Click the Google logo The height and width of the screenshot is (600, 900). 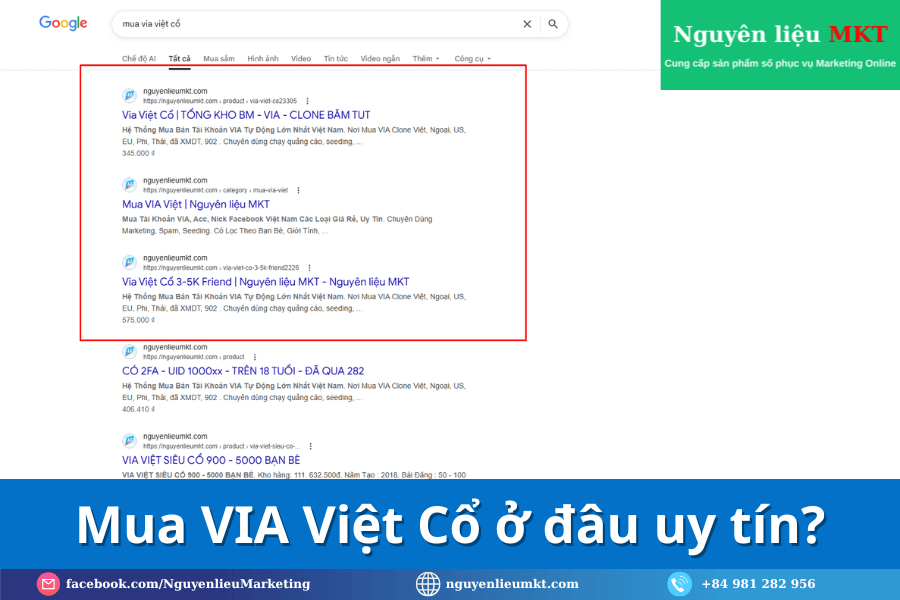point(63,23)
